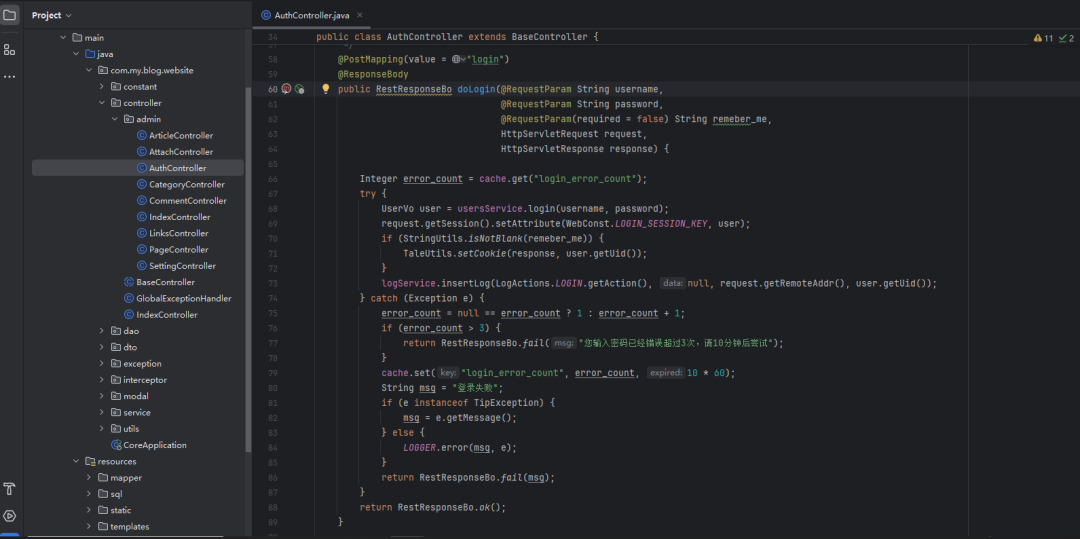Expand the constant package

[x=102, y=87]
